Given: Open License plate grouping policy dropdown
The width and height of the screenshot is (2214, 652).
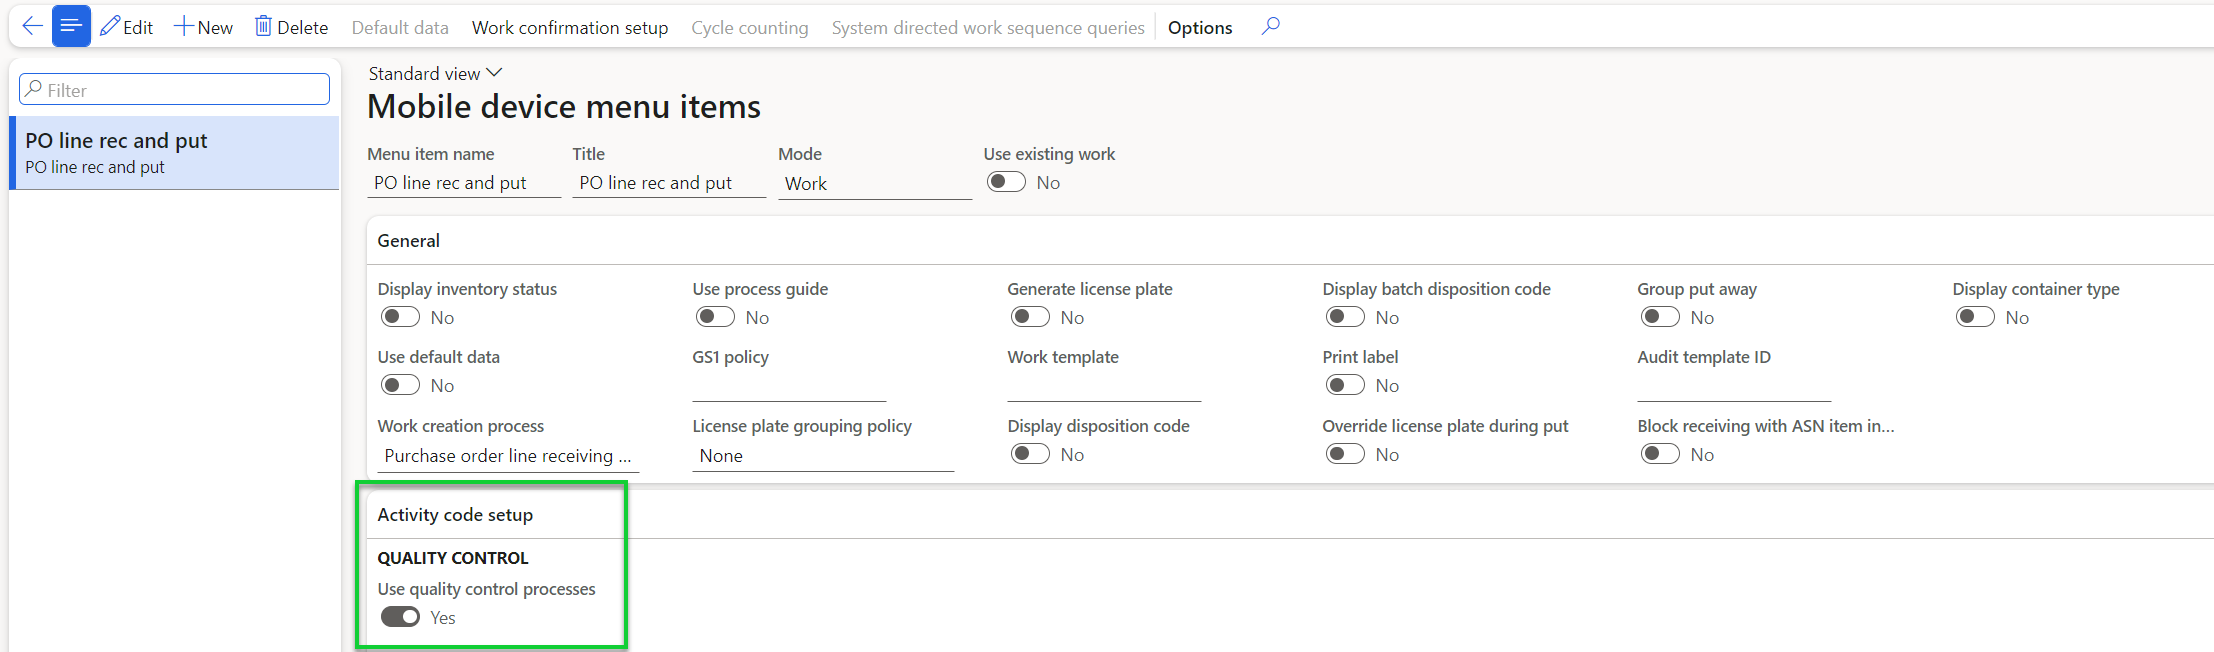Looking at the screenshot, I should (x=823, y=456).
